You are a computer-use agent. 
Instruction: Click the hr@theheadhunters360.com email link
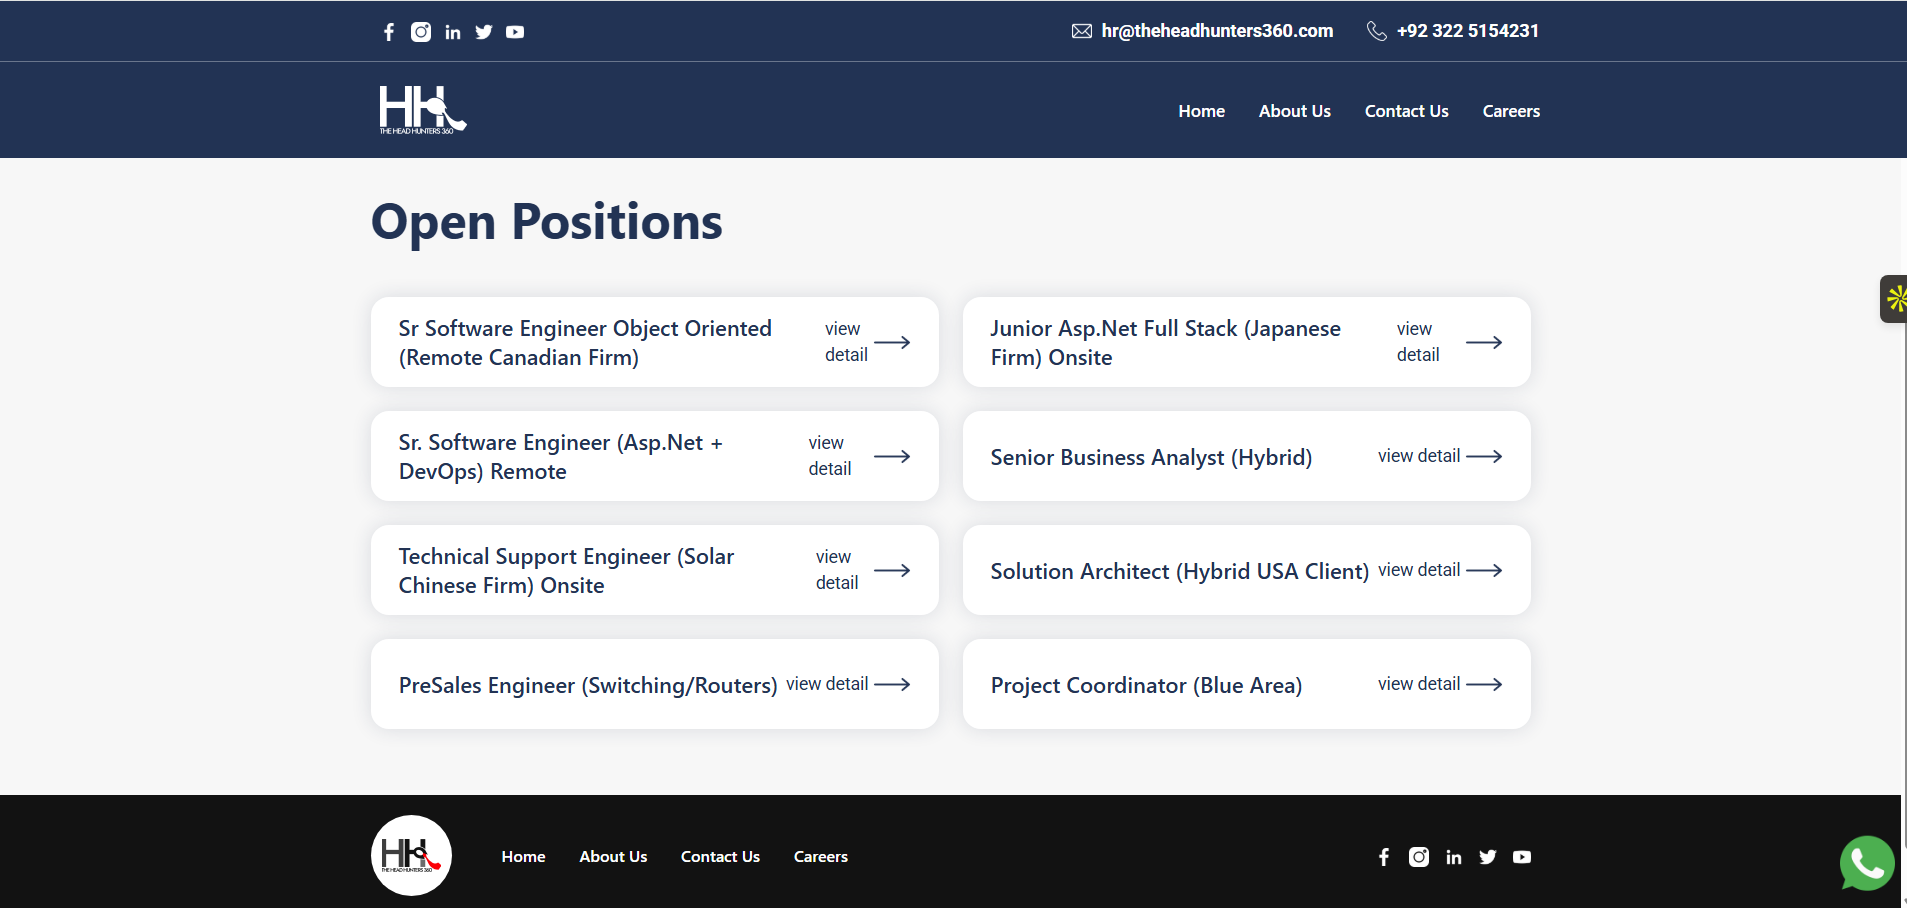[1217, 31]
